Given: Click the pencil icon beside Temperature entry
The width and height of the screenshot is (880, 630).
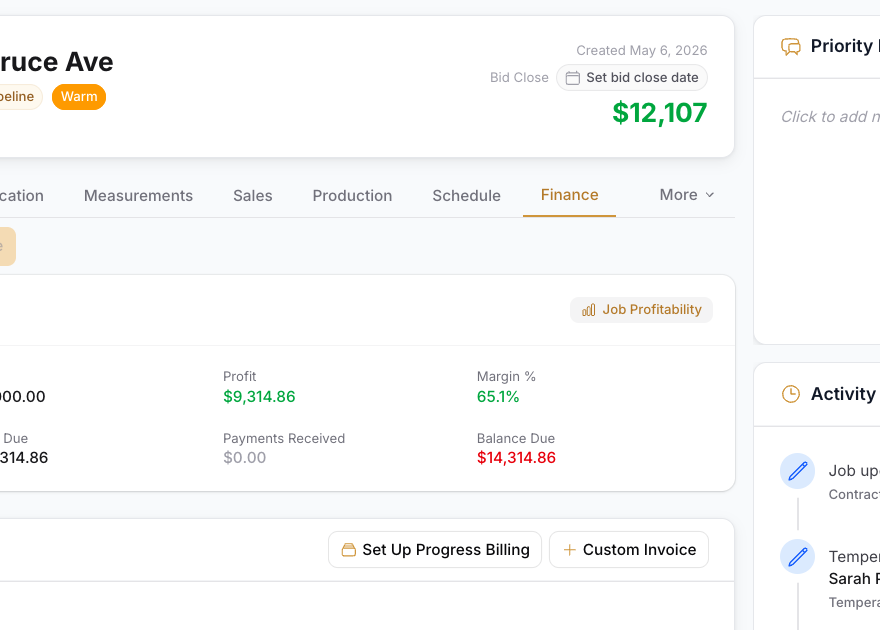Looking at the screenshot, I should pos(798,557).
